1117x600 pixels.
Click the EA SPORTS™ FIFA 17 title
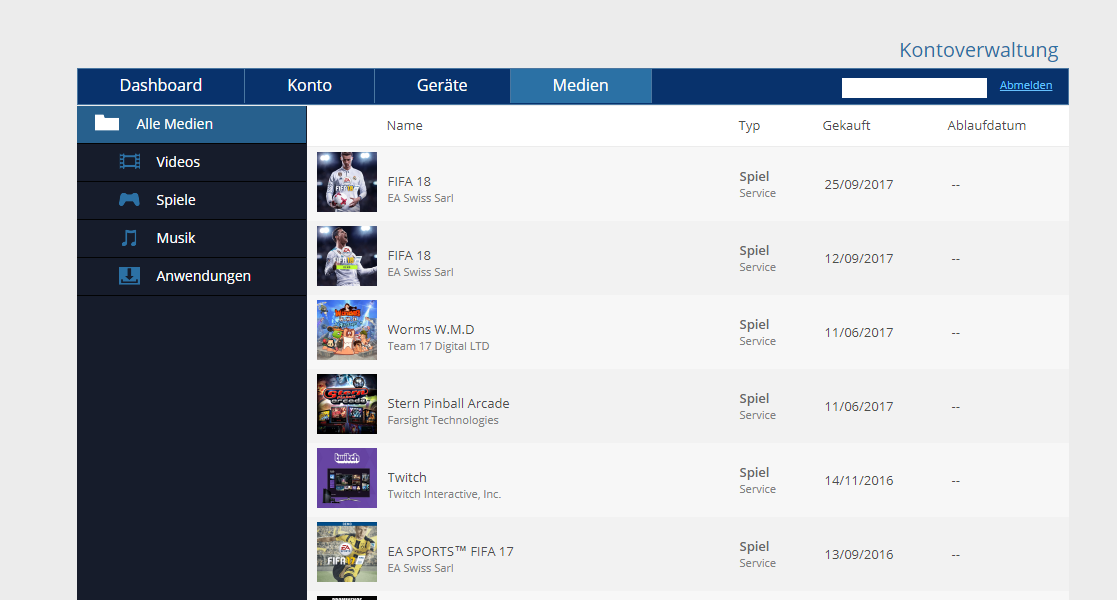(450, 552)
